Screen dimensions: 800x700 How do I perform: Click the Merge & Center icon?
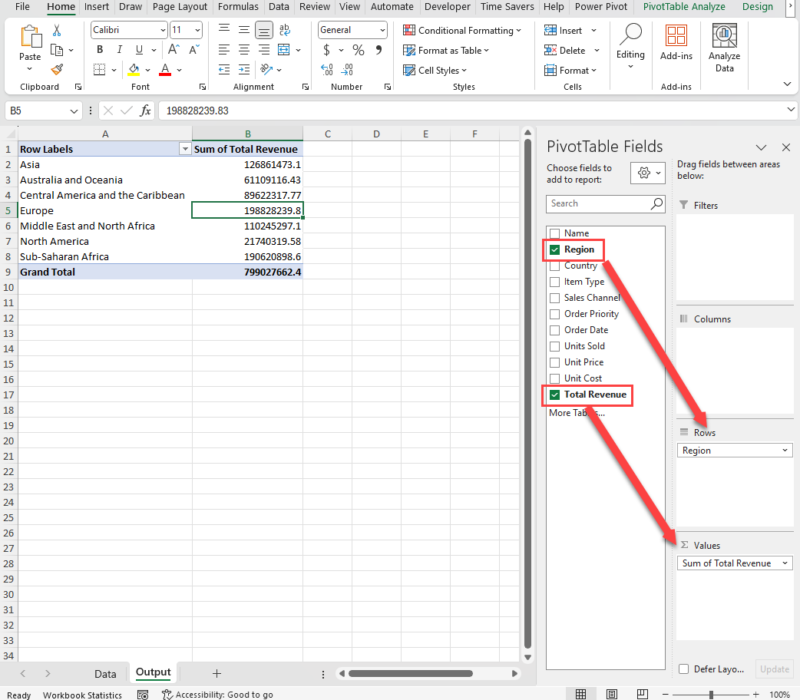[x=283, y=49]
